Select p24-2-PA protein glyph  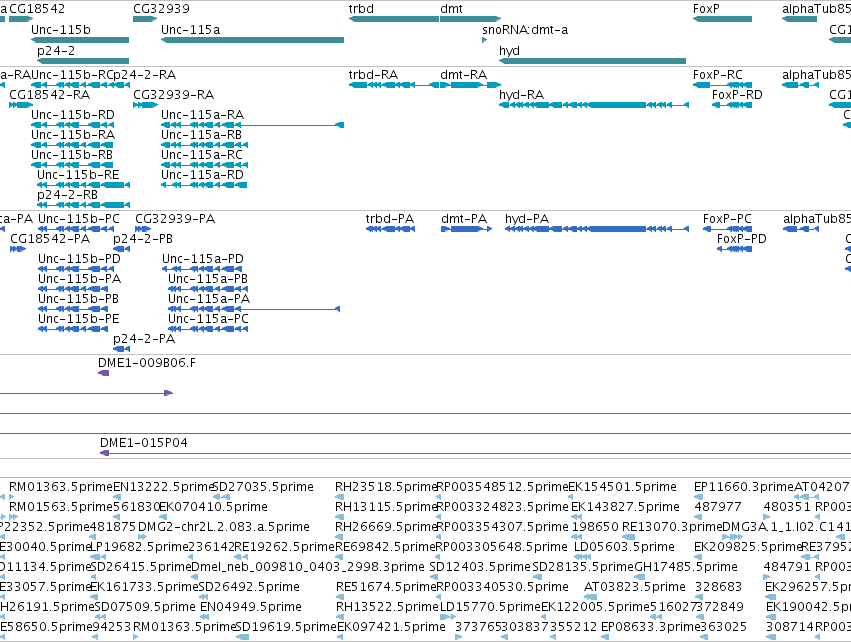point(122,349)
